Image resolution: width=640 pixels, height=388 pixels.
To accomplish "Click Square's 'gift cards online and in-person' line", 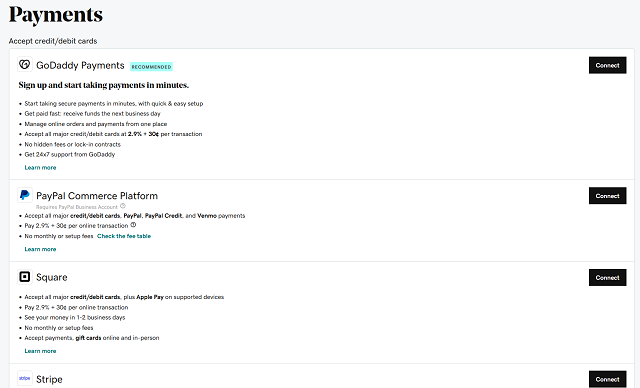I will tap(91, 338).
